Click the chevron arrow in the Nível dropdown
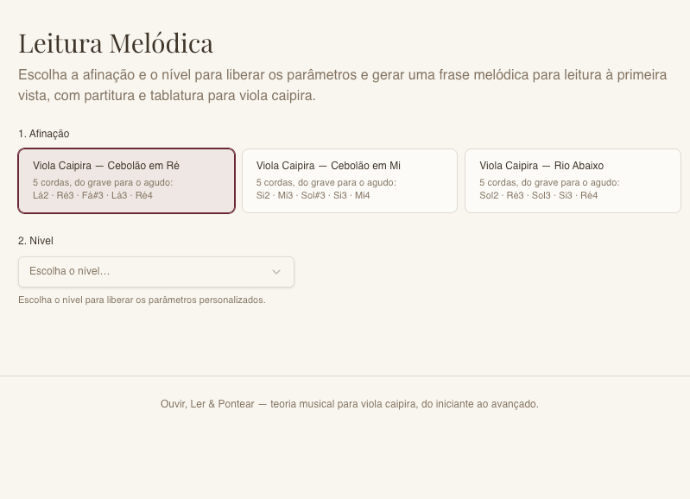This screenshot has width=690, height=499. pyautogui.click(x=276, y=272)
